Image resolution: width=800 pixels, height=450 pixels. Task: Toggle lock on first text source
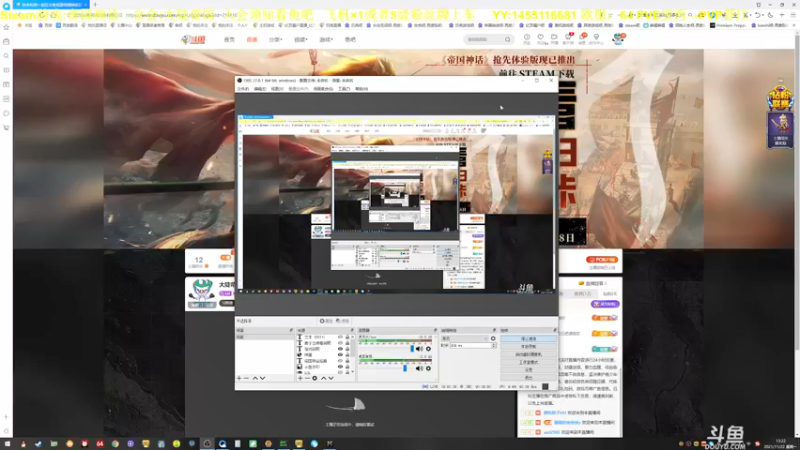tap(347, 337)
